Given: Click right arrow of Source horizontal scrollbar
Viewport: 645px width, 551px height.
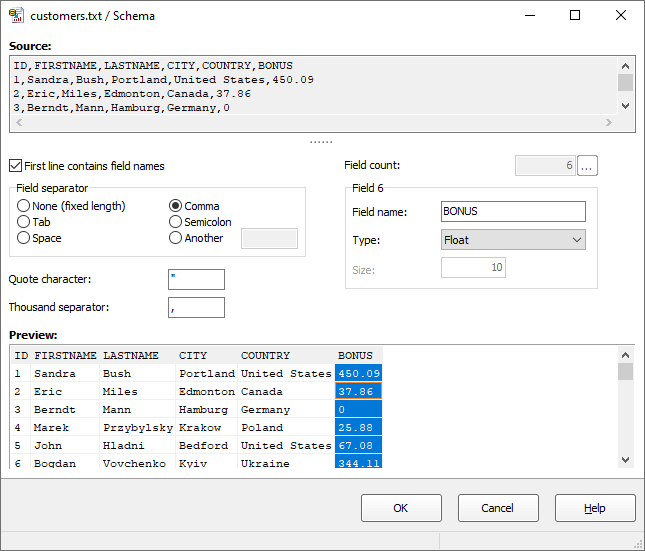Looking at the screenshot, I should tap(608, 124).
